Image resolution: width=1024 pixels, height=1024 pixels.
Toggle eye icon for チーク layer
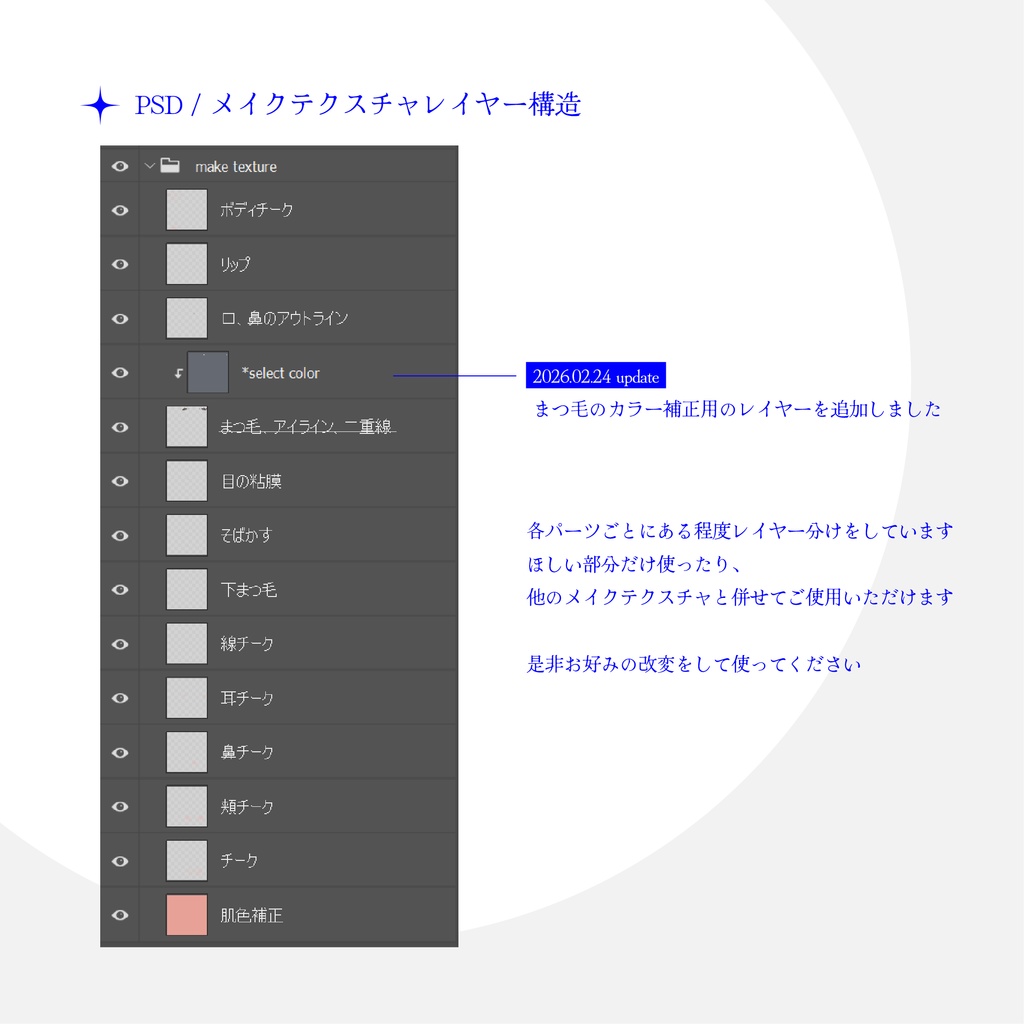(x=120, y=861)
